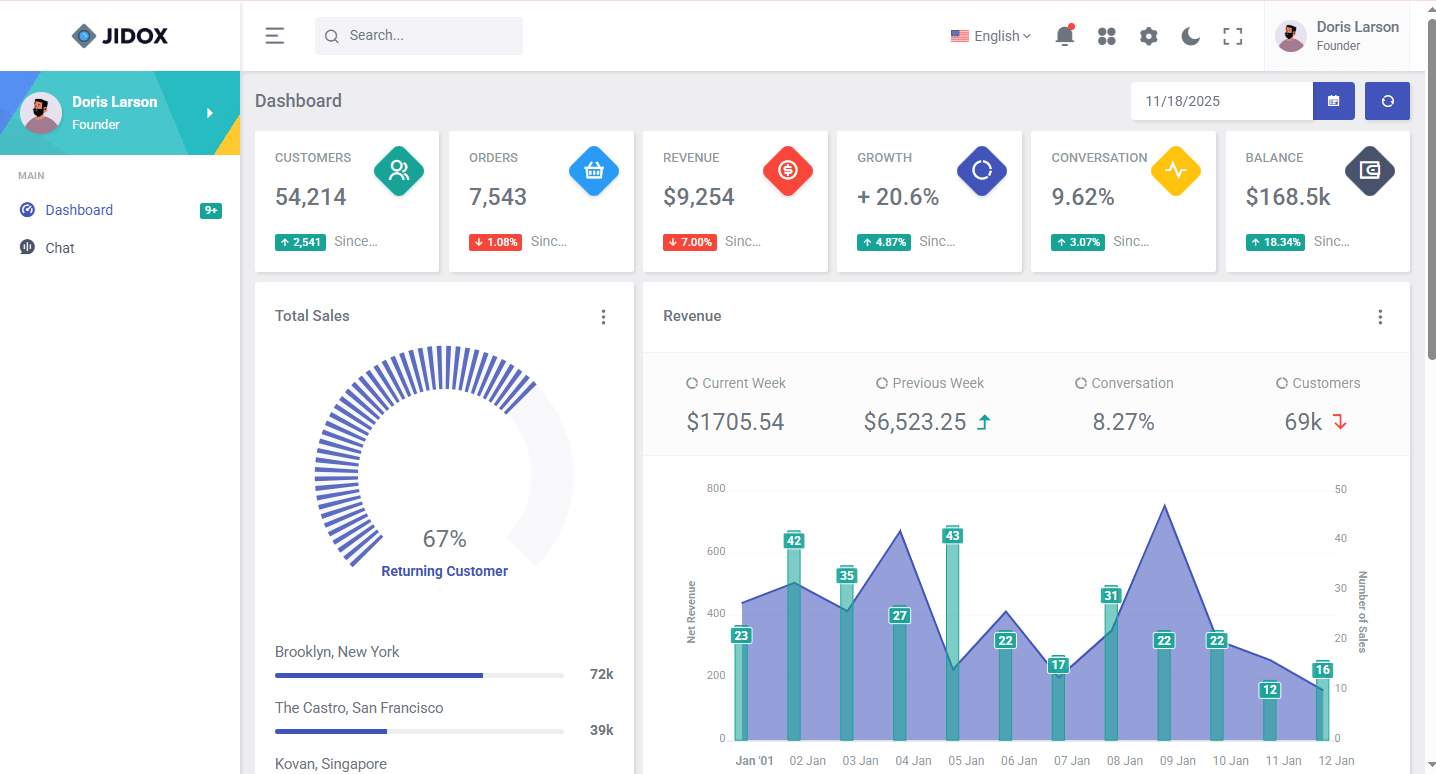
Task: Click the refresh icon button
Action: (x=1387, y=101)
